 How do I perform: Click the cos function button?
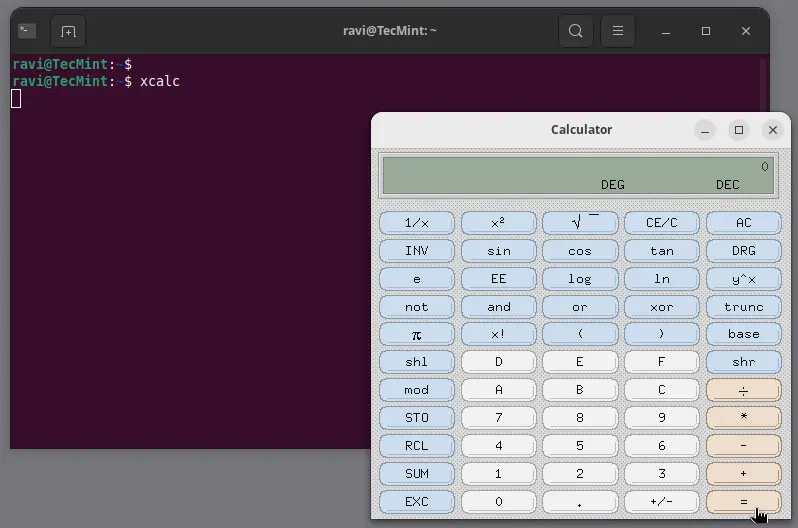(580, 251)
